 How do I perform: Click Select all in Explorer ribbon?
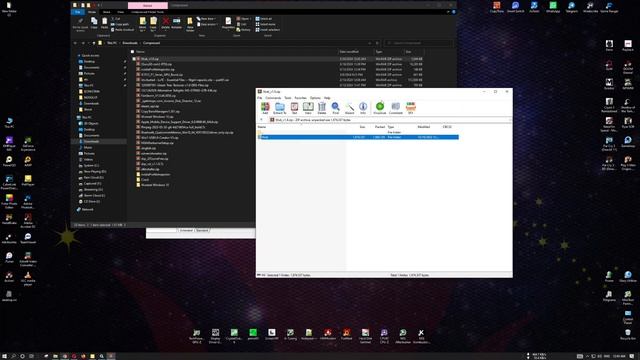pos(264,19)
